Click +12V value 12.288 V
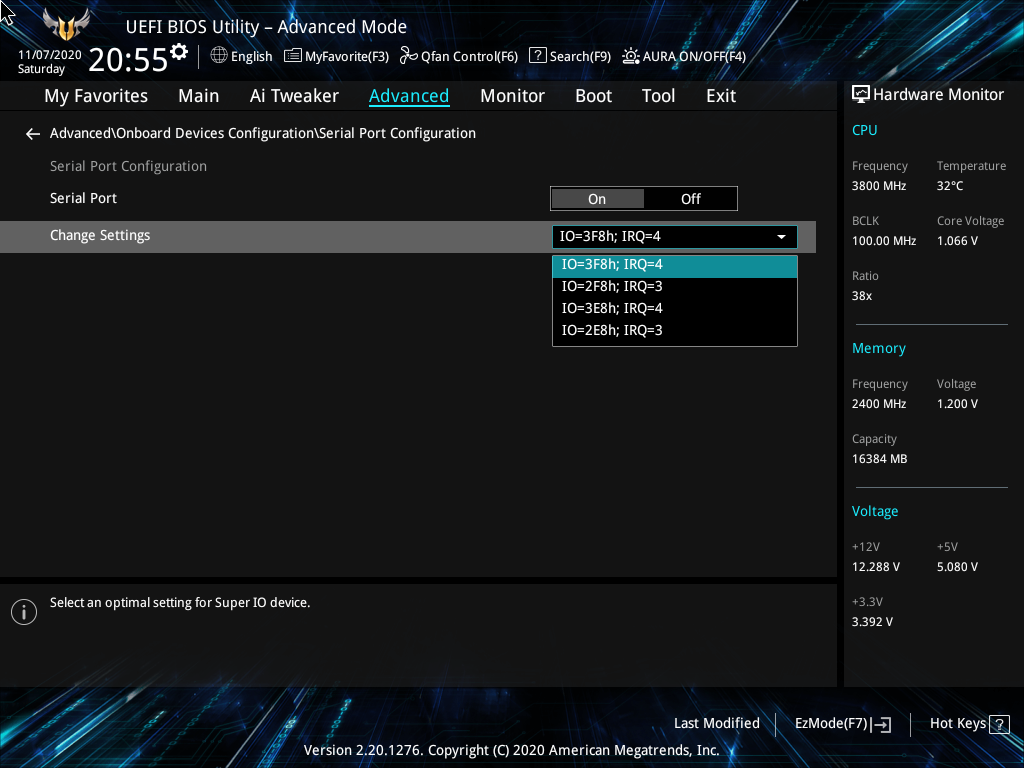Image resolution: width=1024 pixels, height=768 pixels. click(x=876, y=567)
